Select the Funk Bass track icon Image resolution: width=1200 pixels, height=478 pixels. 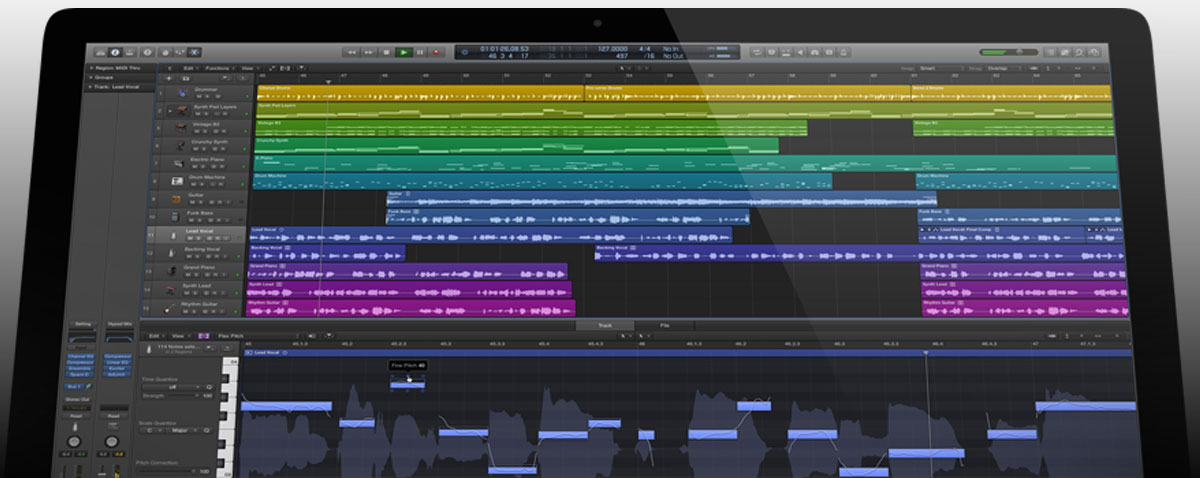176,216
